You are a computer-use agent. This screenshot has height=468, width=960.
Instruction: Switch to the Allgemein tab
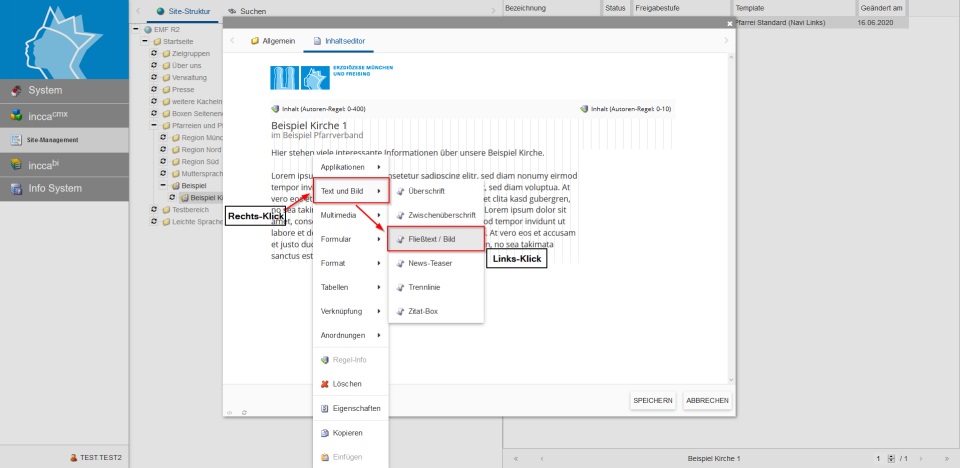click(x=272, y=41)
